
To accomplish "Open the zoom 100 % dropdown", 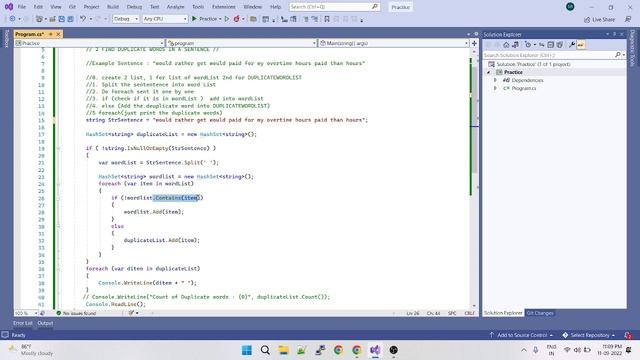I will 26,313.
